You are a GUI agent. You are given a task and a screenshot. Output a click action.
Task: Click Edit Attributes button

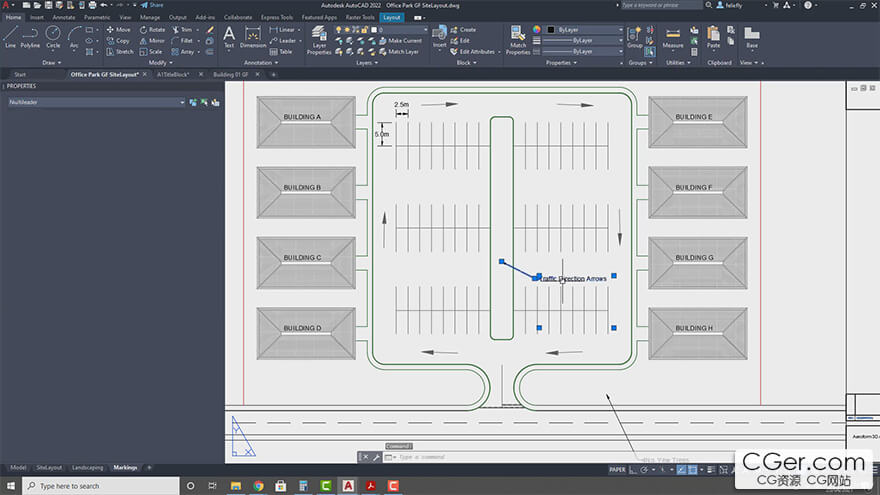(x=473, y=52)
